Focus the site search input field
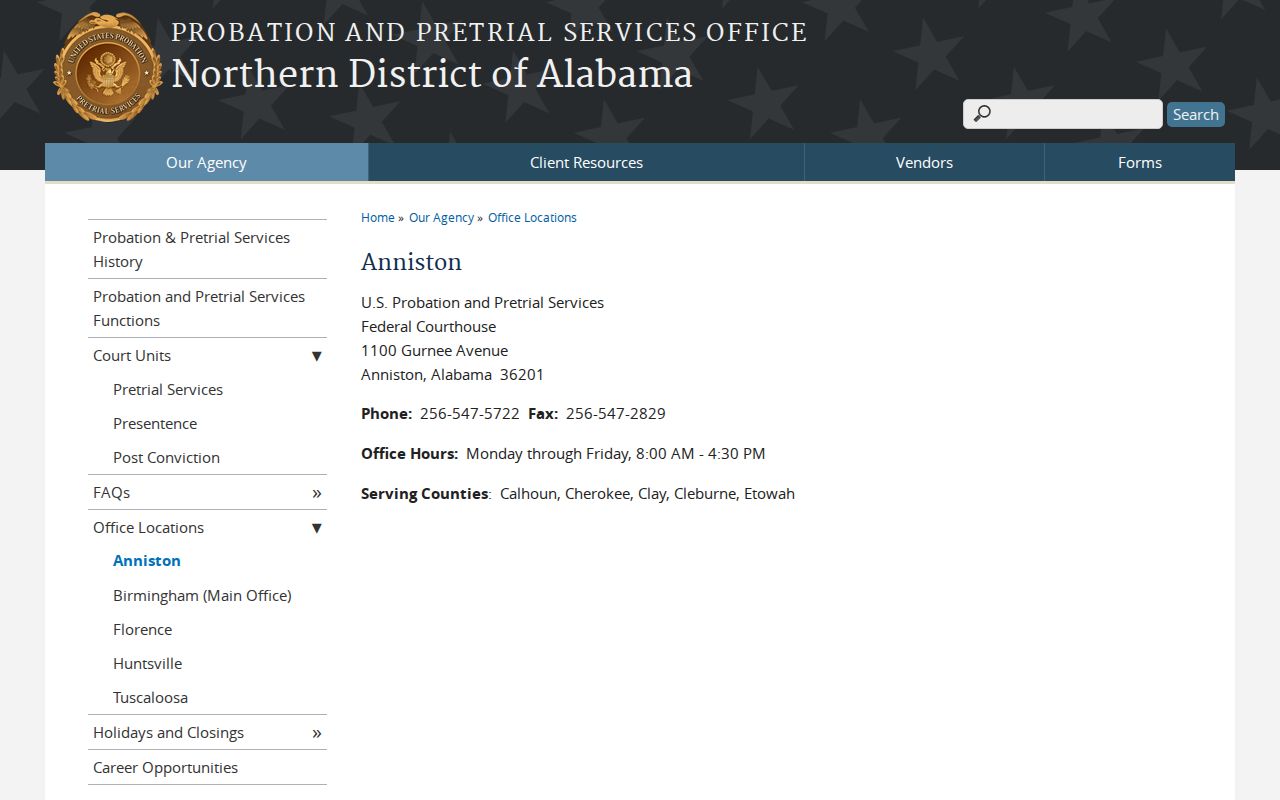This screenshot has height=800, width=1280. (x=1063, y=114)
